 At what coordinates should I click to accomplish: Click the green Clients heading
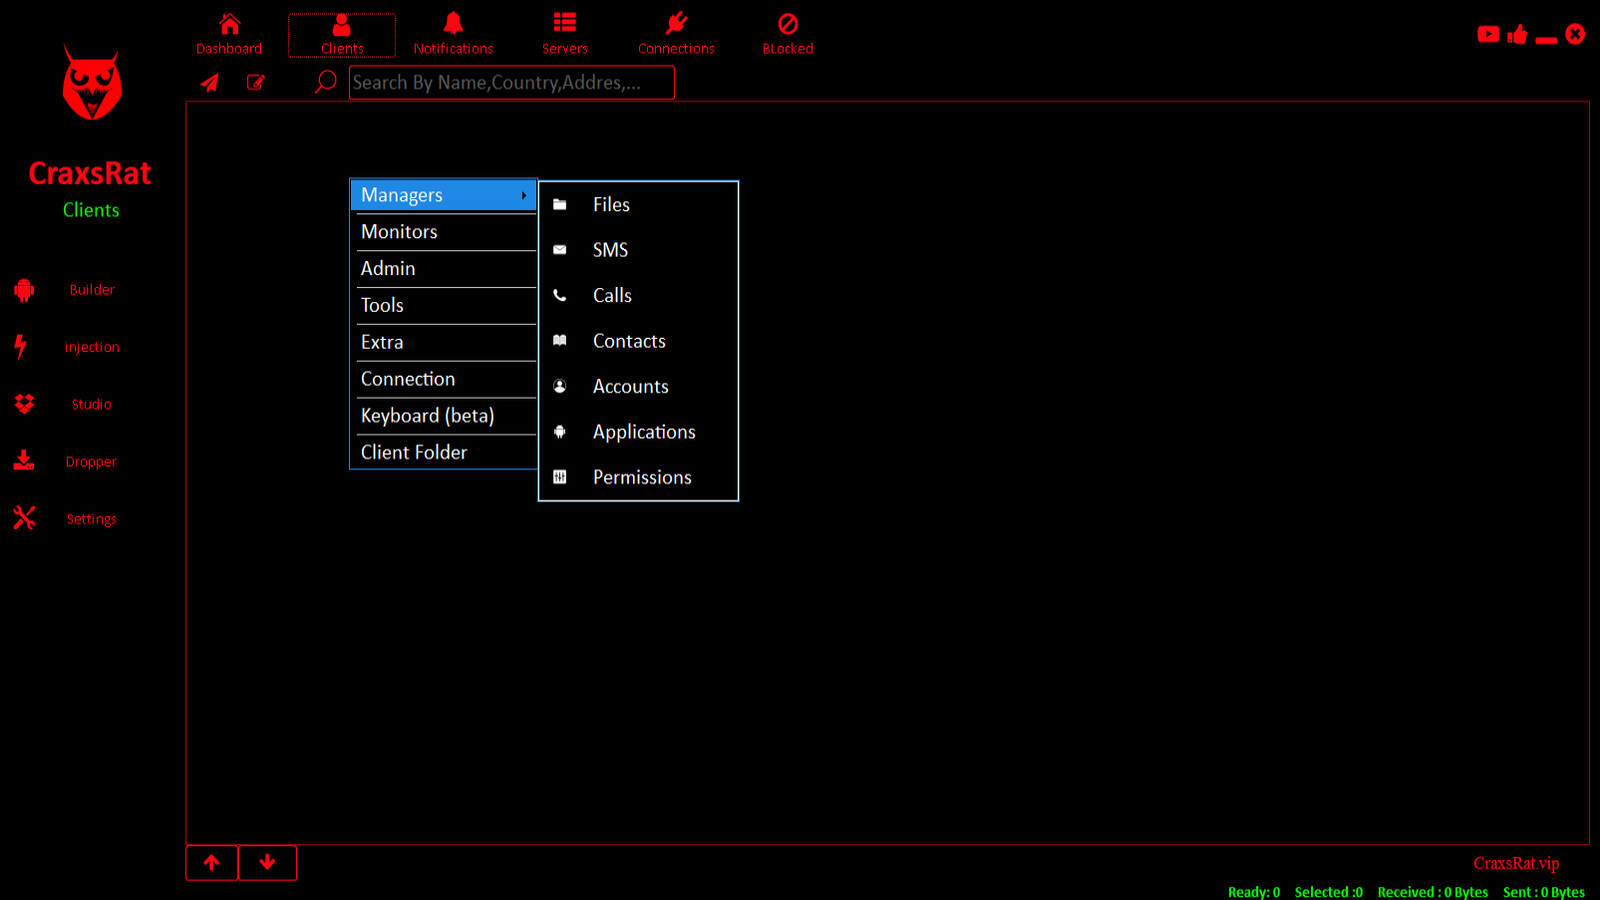click(91, 210)
